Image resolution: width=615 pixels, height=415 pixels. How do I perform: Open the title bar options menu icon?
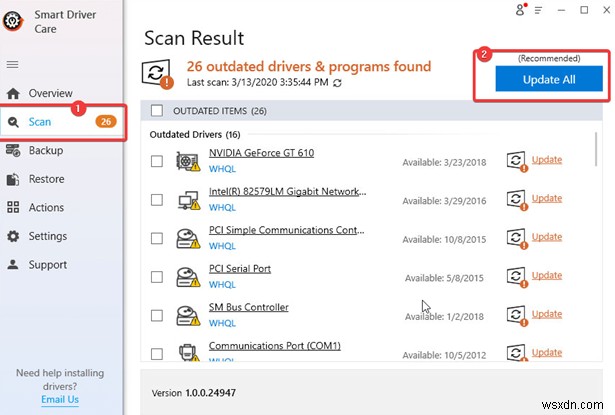(539, 10)
